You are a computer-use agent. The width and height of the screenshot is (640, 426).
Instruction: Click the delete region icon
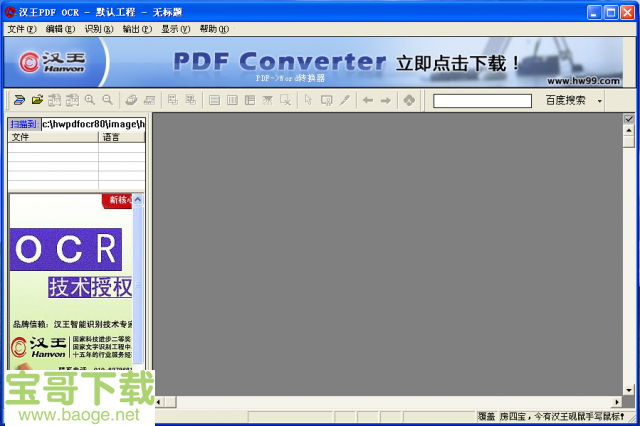(285, 100)
